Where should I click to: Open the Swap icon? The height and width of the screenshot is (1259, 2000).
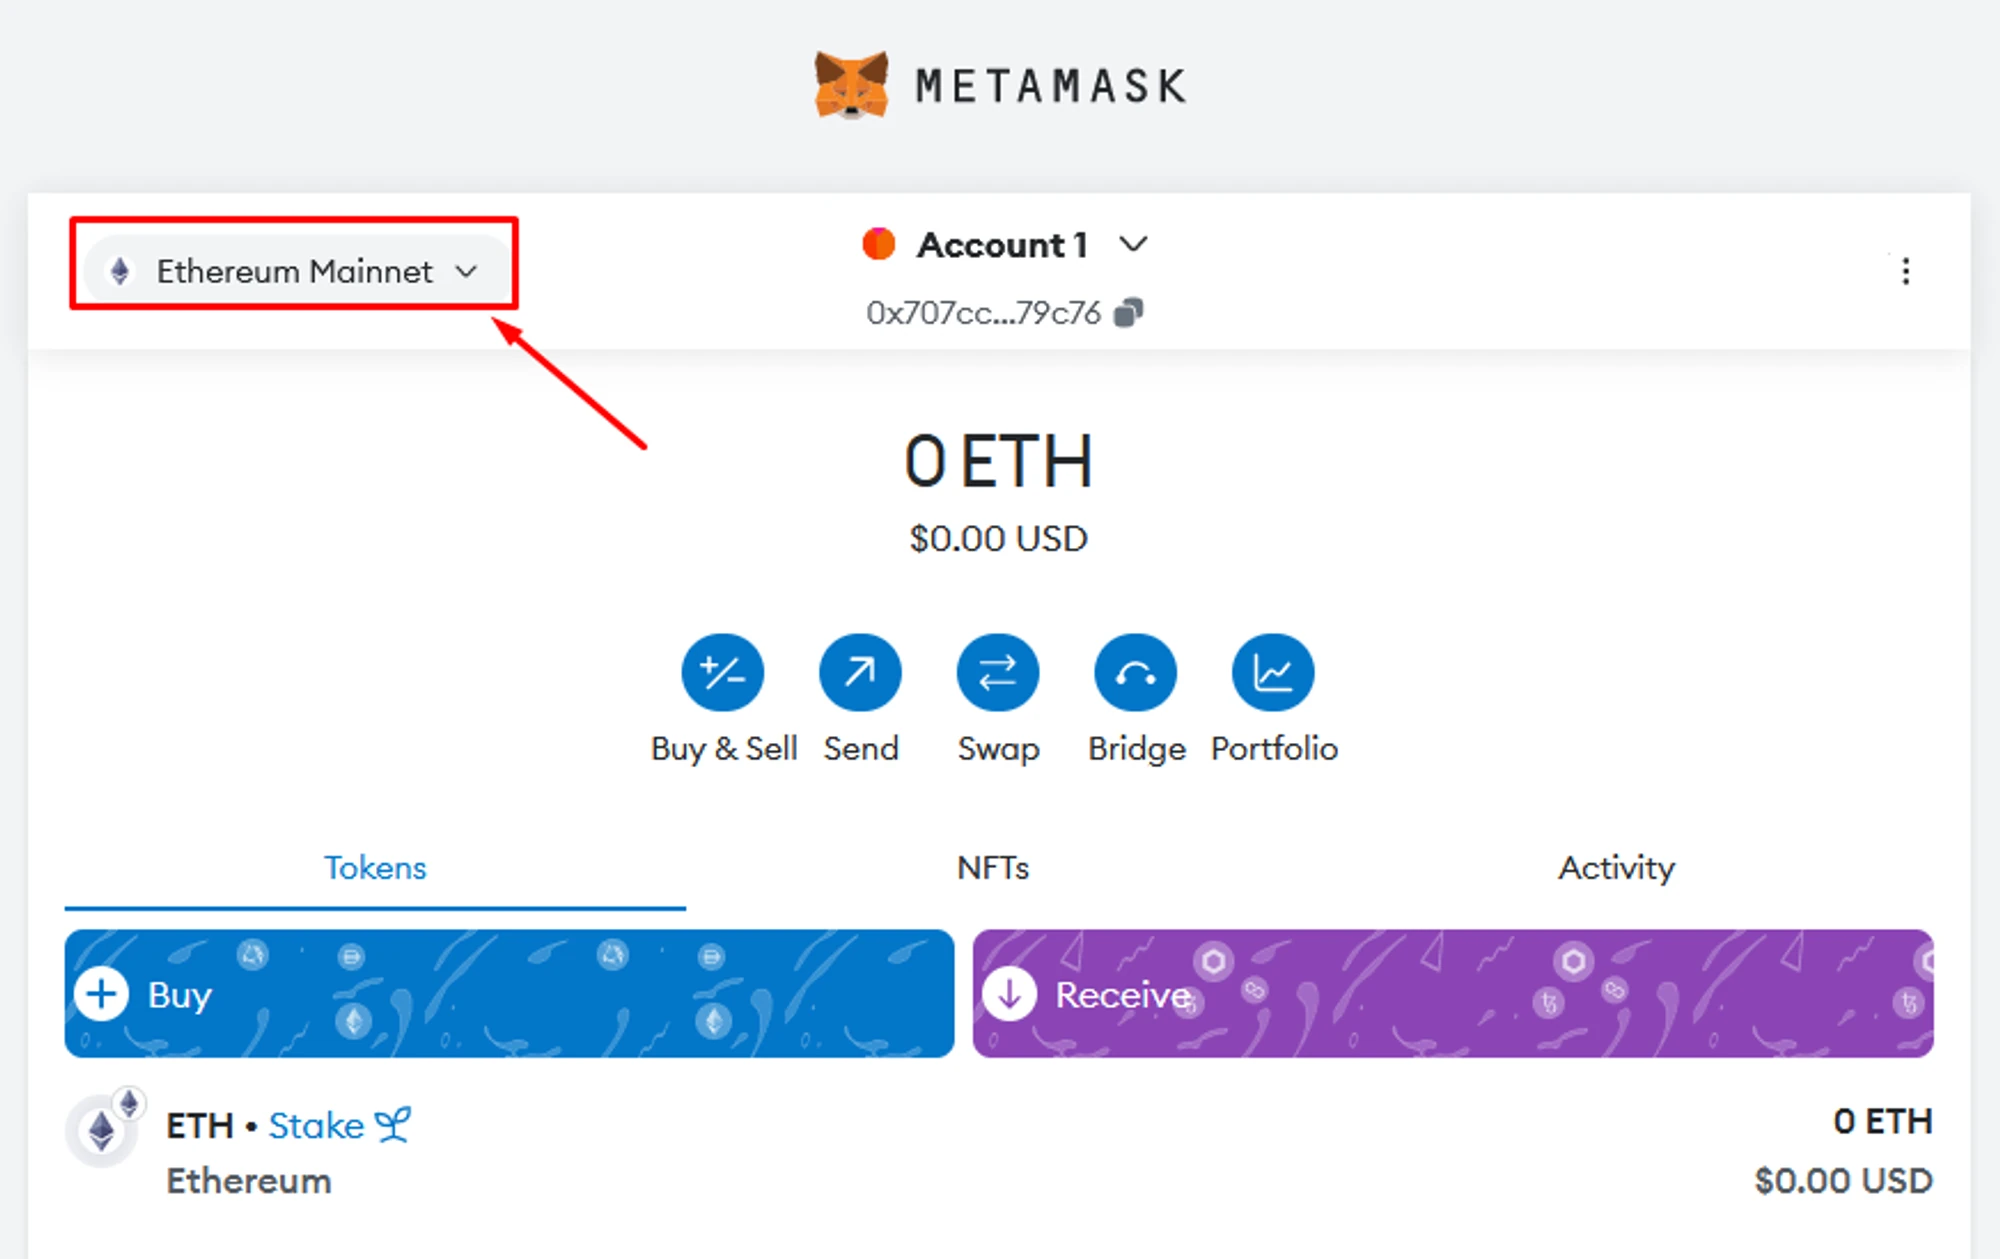point(997,672)
